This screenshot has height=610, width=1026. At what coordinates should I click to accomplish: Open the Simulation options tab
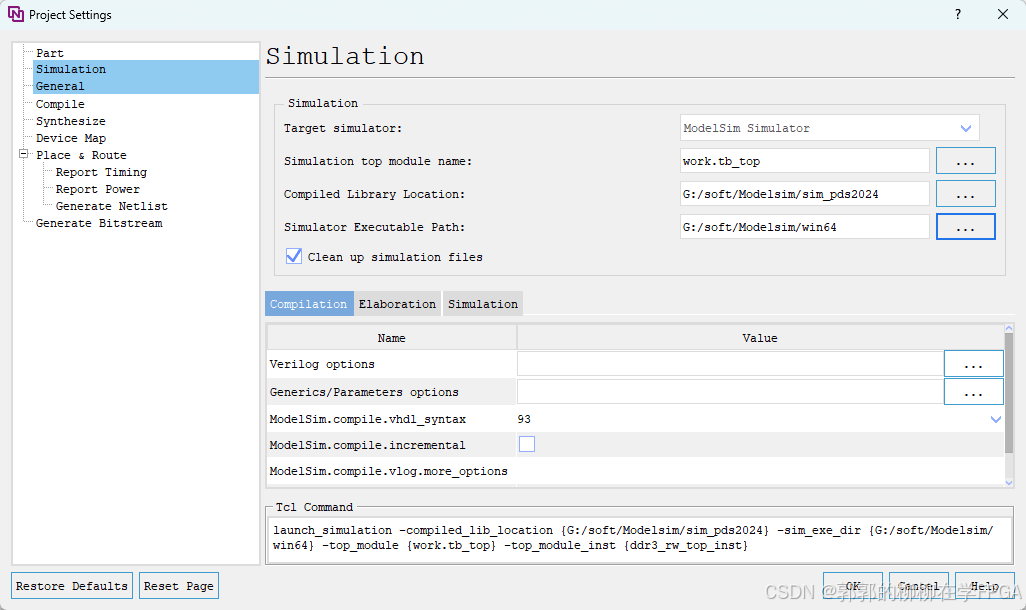[483, 304]
